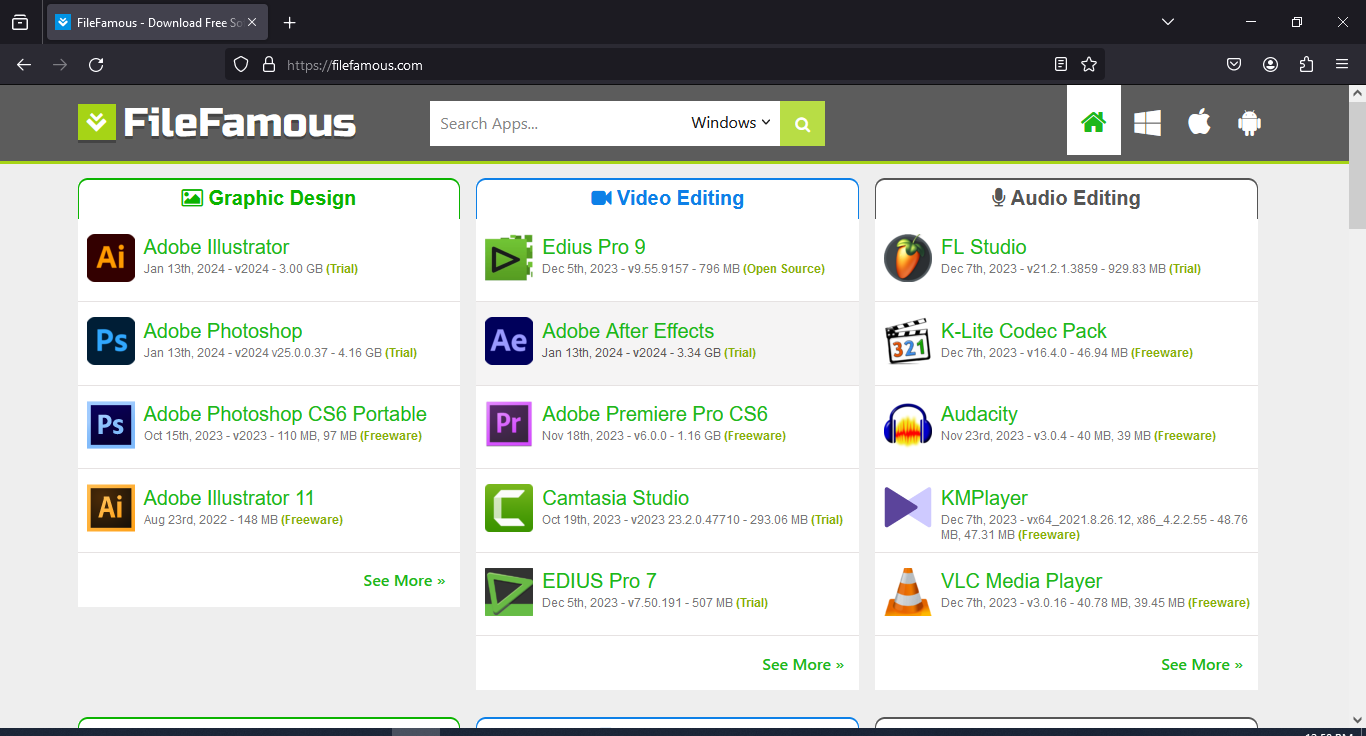Open the Adobe After Effects link
The width and height of the screenshot is (1366, 736).
point(628,331)
